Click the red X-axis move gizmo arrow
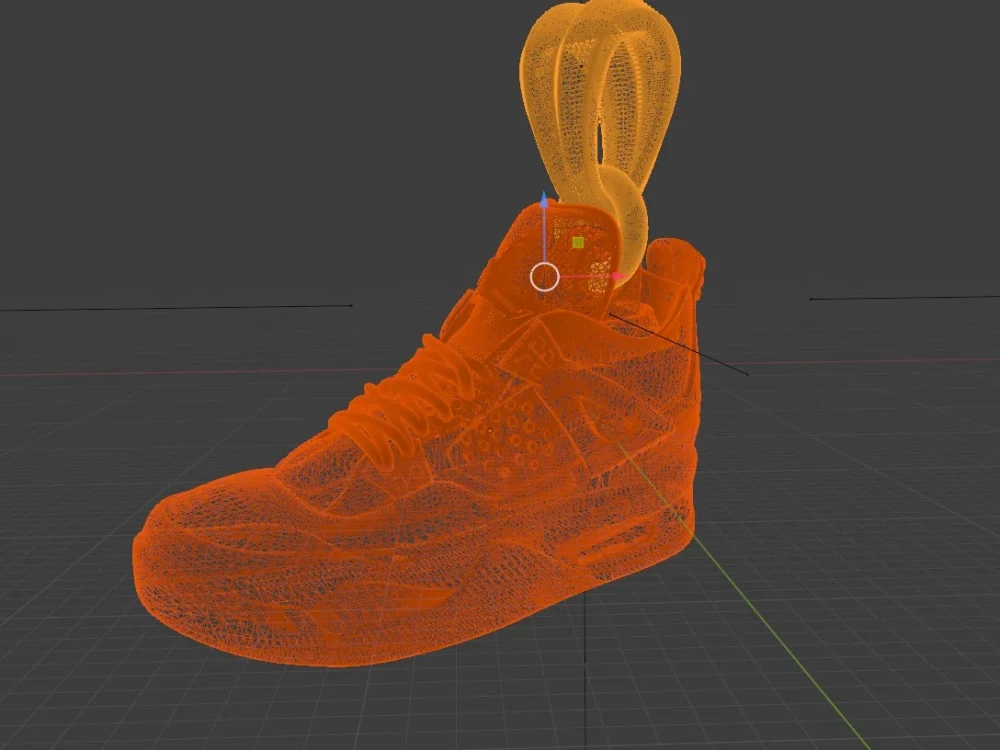 [x=619, y=276]
